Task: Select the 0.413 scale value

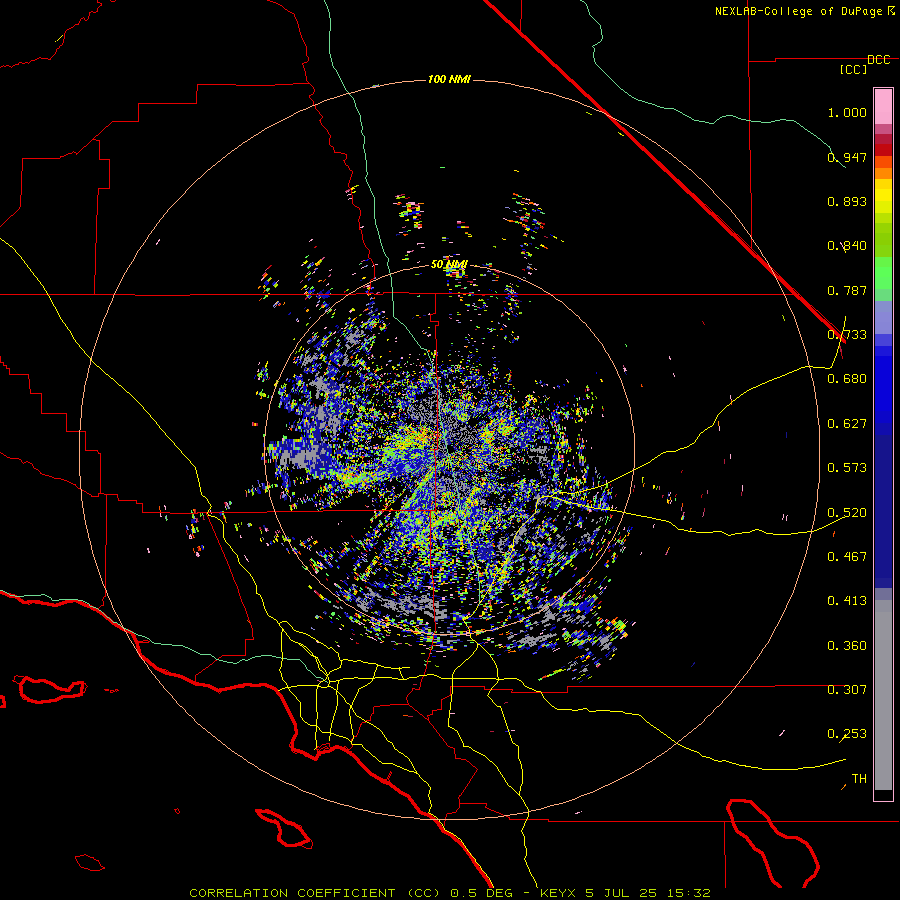Action: [x=847, y=601]
